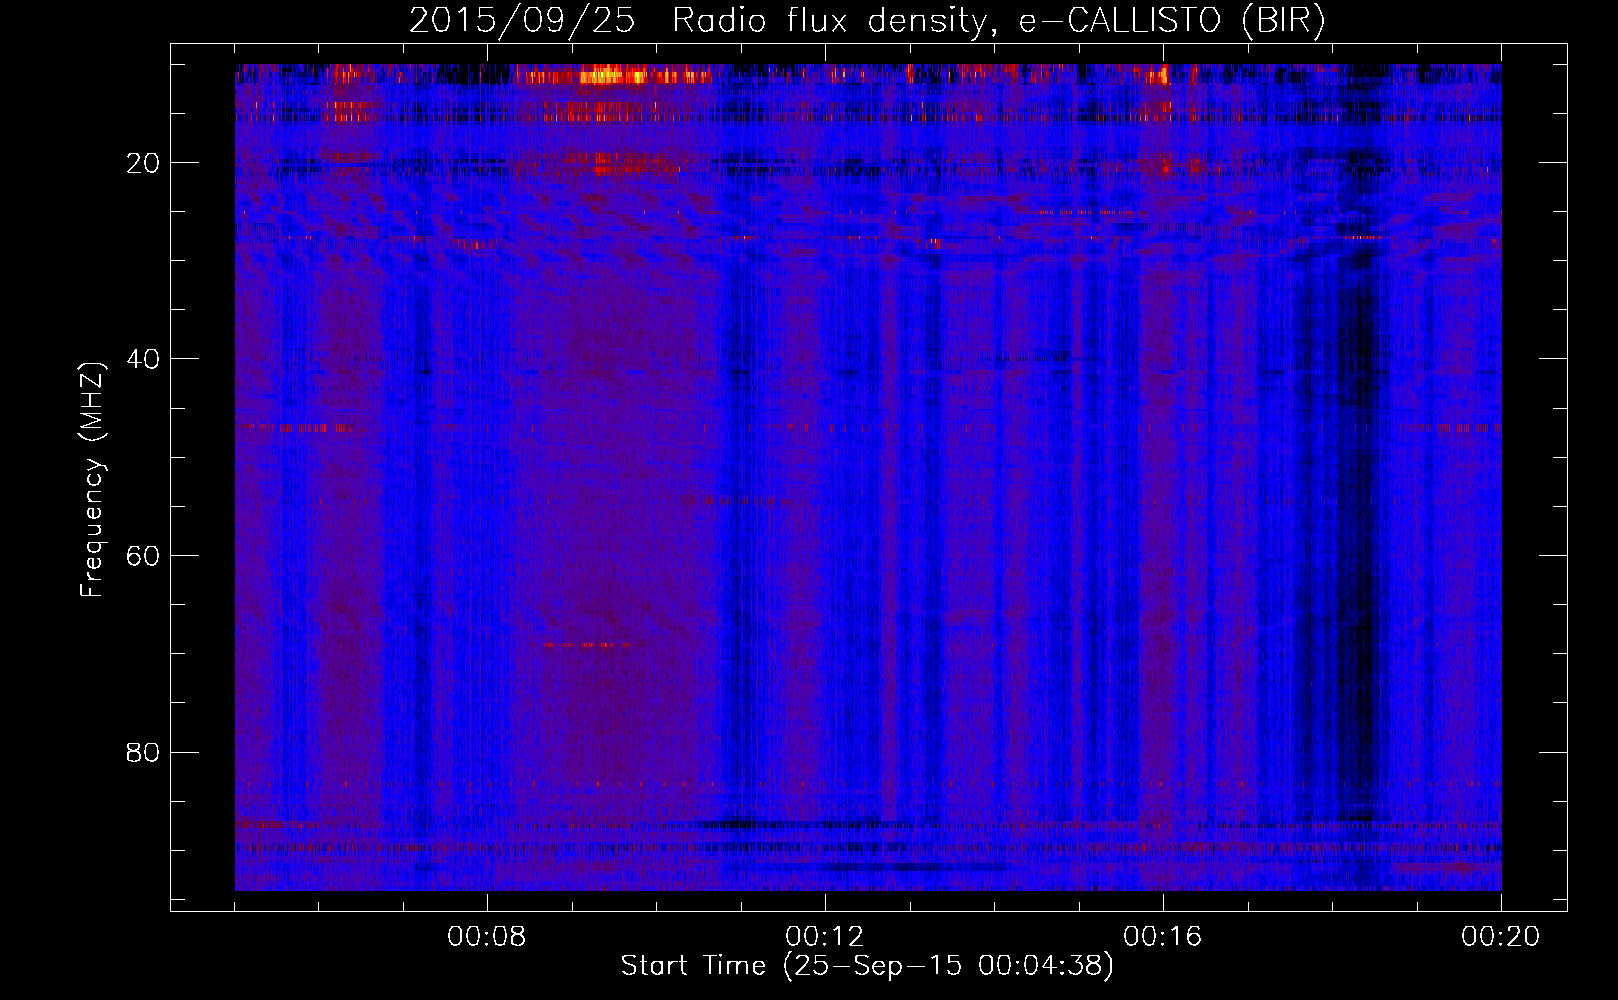Click the 00:08 time tick label
This screenshot has width=1618, height=1000.
487,937
